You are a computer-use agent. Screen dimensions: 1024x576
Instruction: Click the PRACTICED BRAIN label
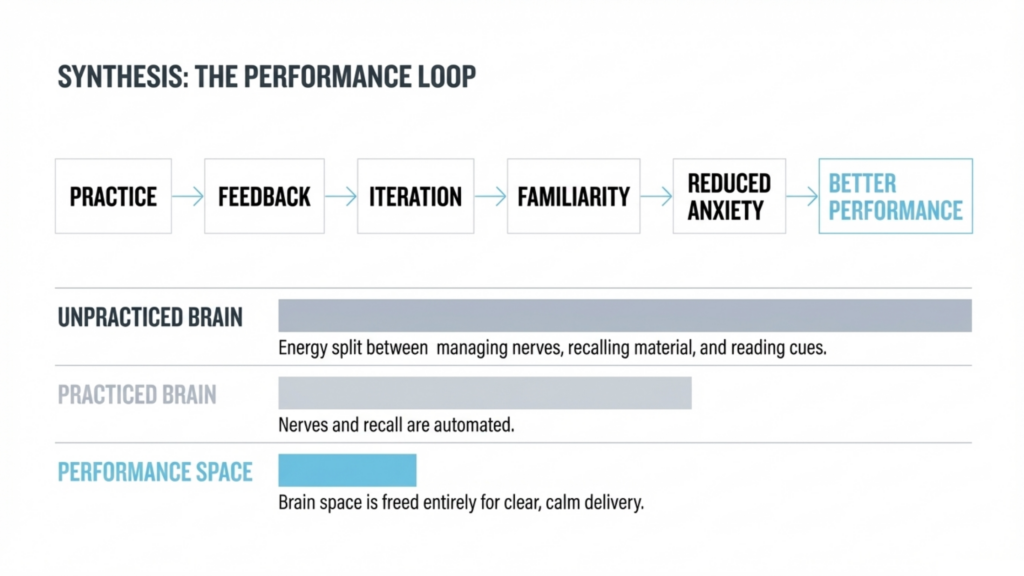pos(137,394)
